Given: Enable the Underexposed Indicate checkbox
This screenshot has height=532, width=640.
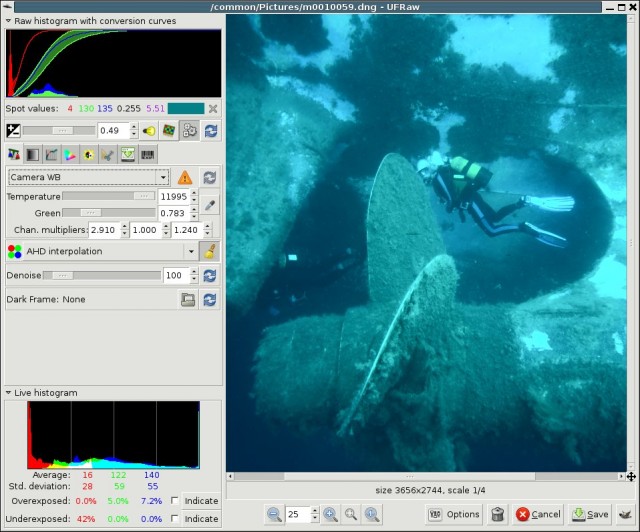Looking at the screenshot, I should (176, 518).
